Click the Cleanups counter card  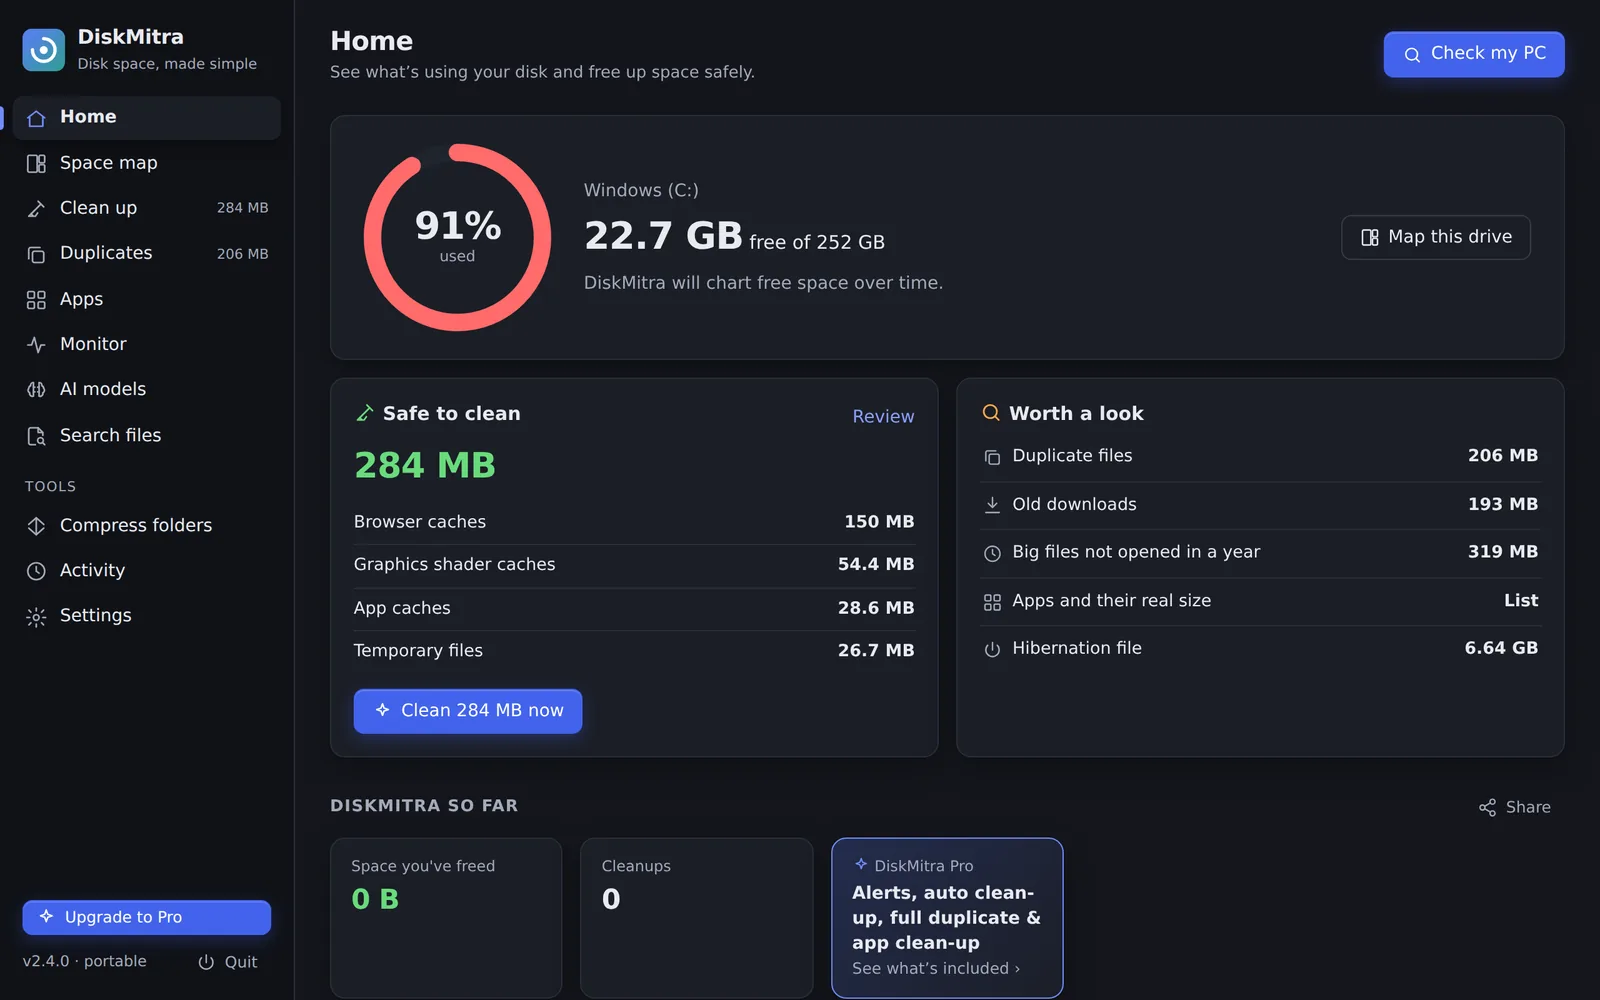click(697, 918)
